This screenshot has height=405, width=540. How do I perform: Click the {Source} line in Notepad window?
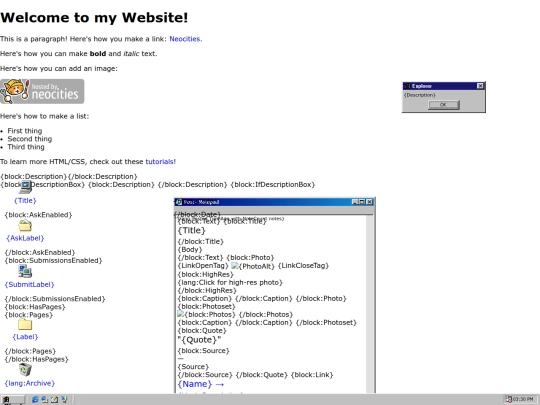pos(193,367)
